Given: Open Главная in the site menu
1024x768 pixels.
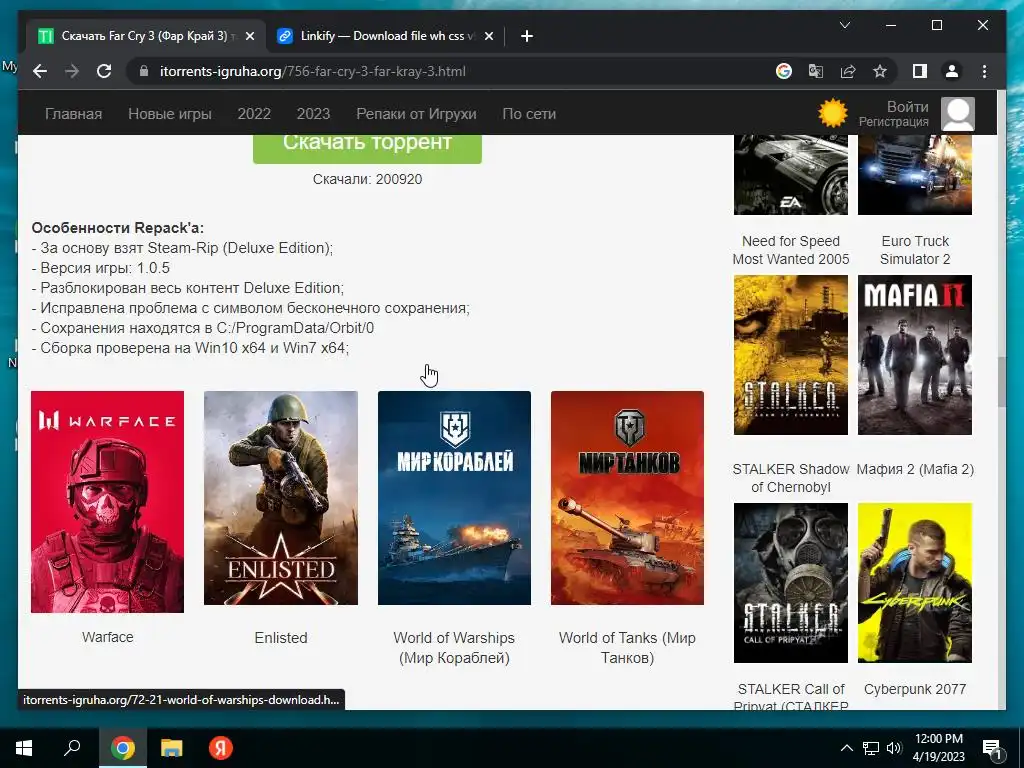Looking at the screenshot, I should (x=73, y=114).
